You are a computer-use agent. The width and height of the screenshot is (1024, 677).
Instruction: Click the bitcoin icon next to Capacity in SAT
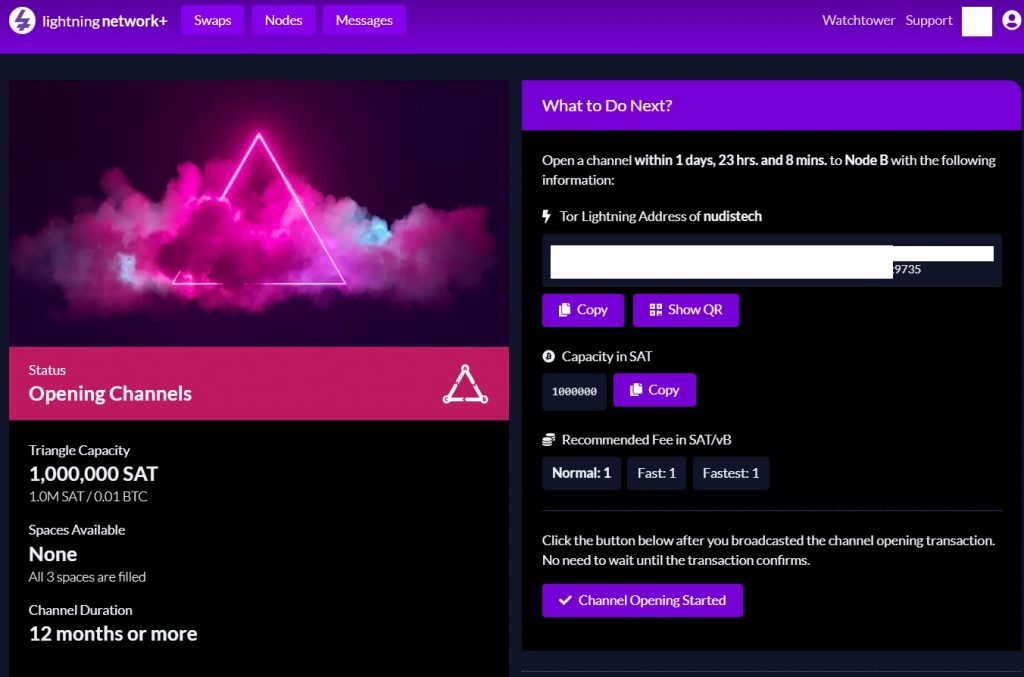(x=548, y=356)
